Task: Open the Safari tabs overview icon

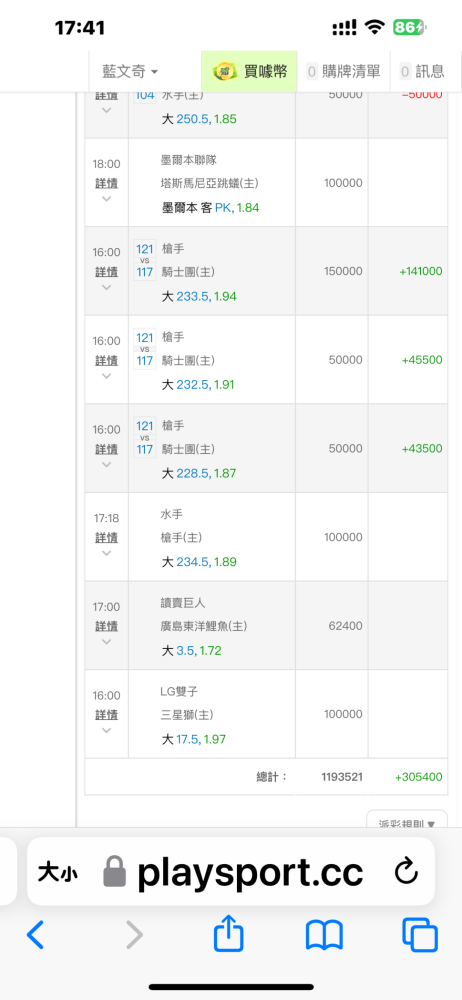Action: (420, 935)
